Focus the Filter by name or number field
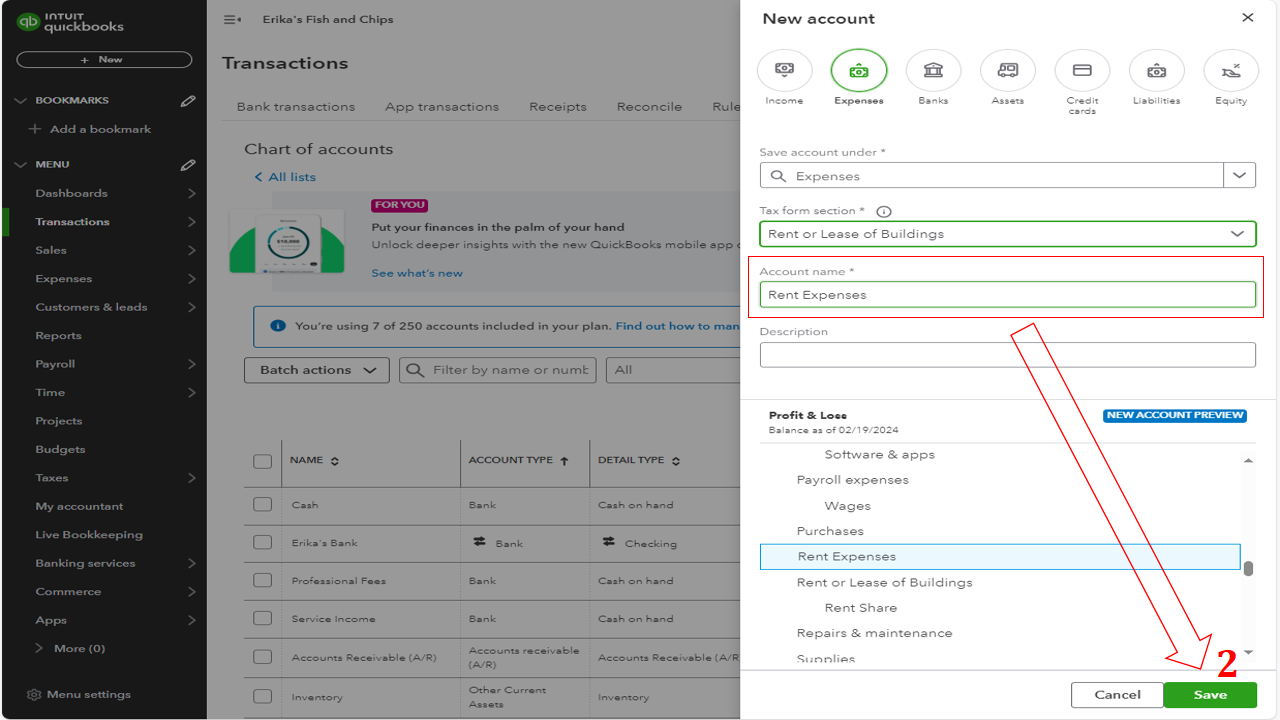This screenshot has width=1280, height=720. coord(497,370)
